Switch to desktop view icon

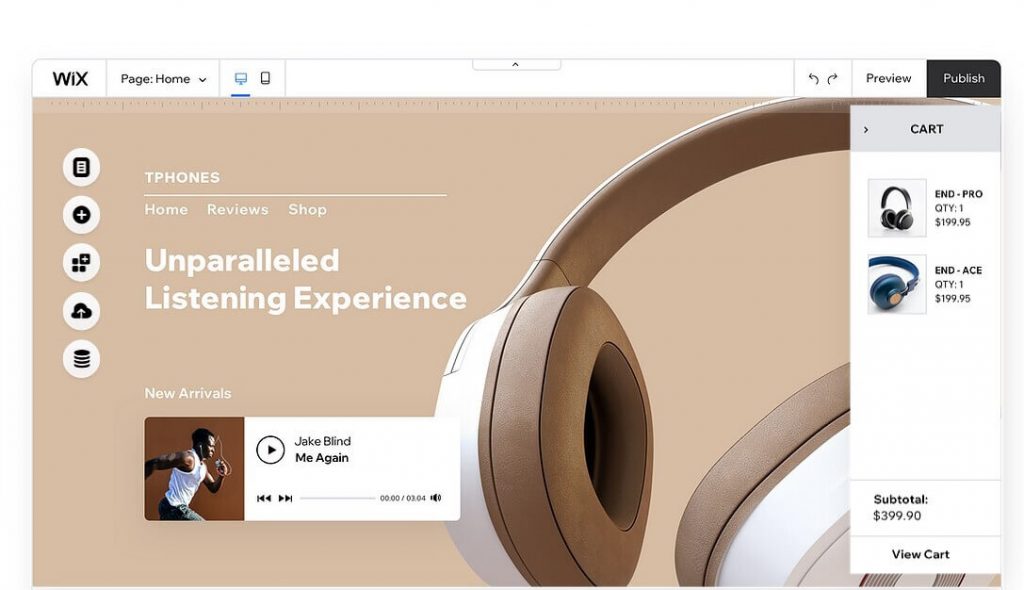(x=241, y=78)
